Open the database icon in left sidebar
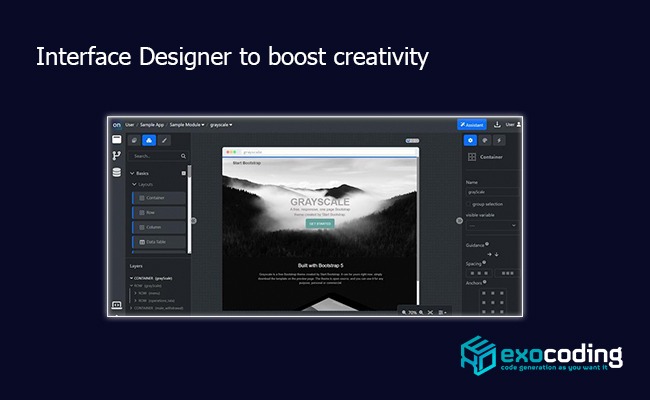 pos(117,172)
